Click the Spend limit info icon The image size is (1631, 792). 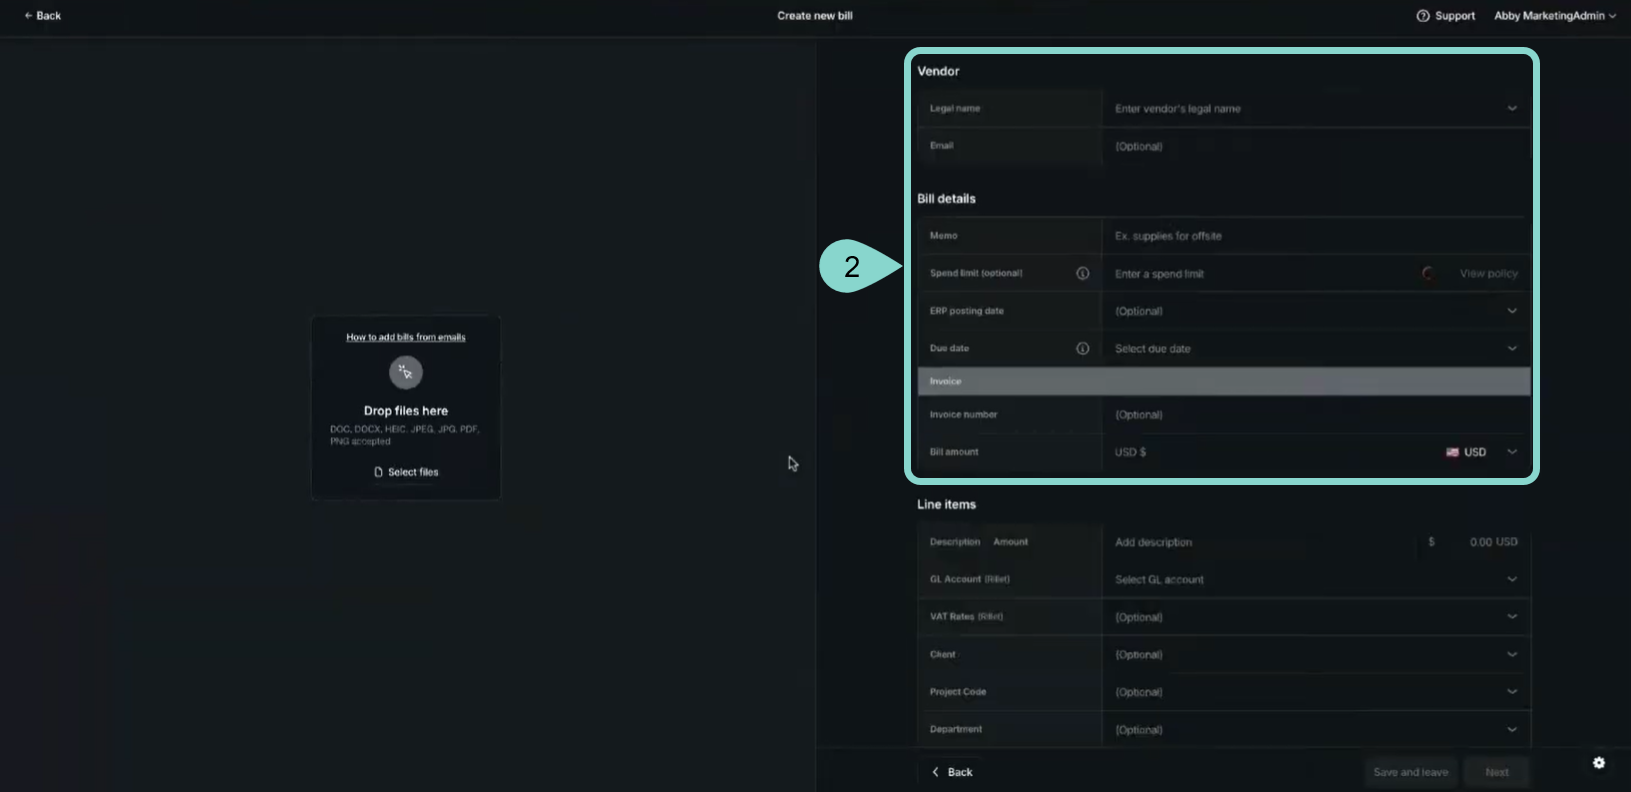coord(1082,273)
